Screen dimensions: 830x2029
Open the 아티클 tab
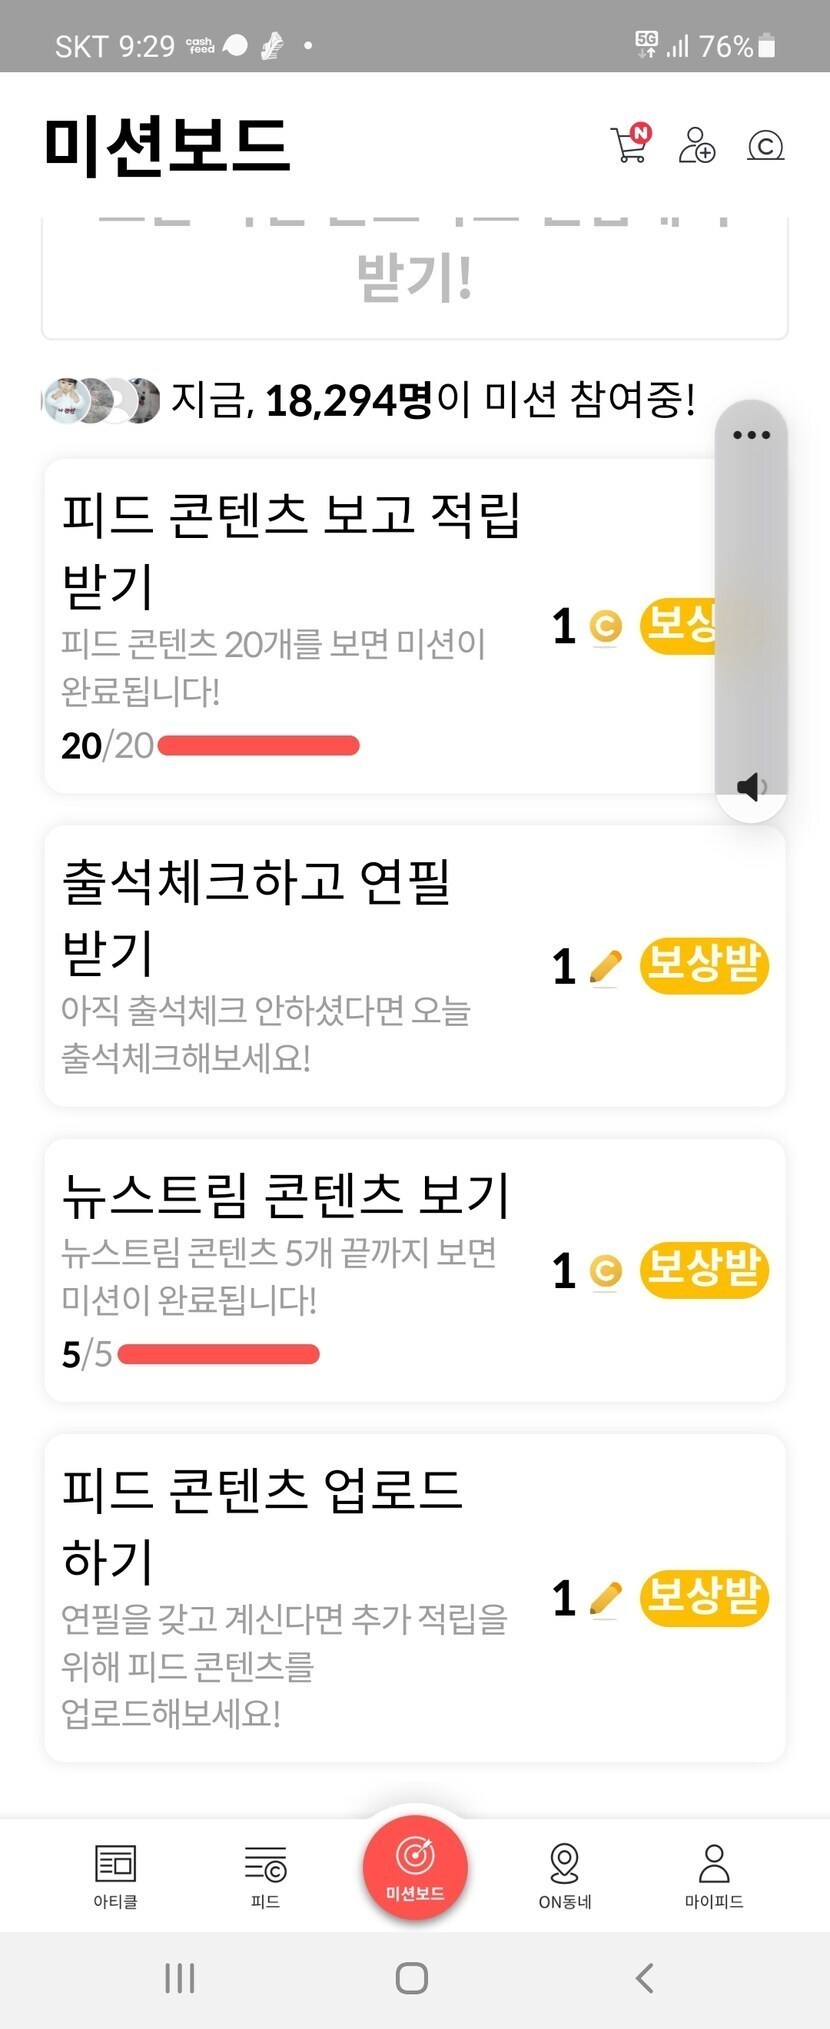pos(115,1875)
